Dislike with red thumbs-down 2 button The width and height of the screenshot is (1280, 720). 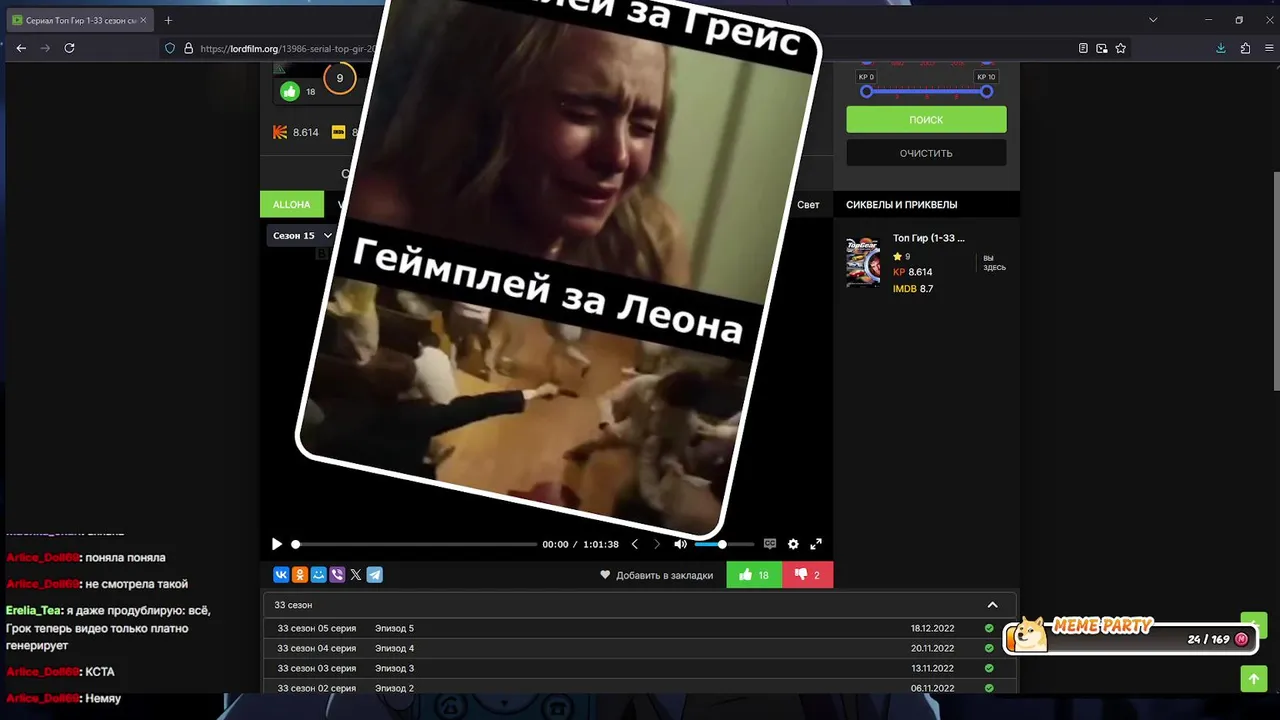point(808,575)
